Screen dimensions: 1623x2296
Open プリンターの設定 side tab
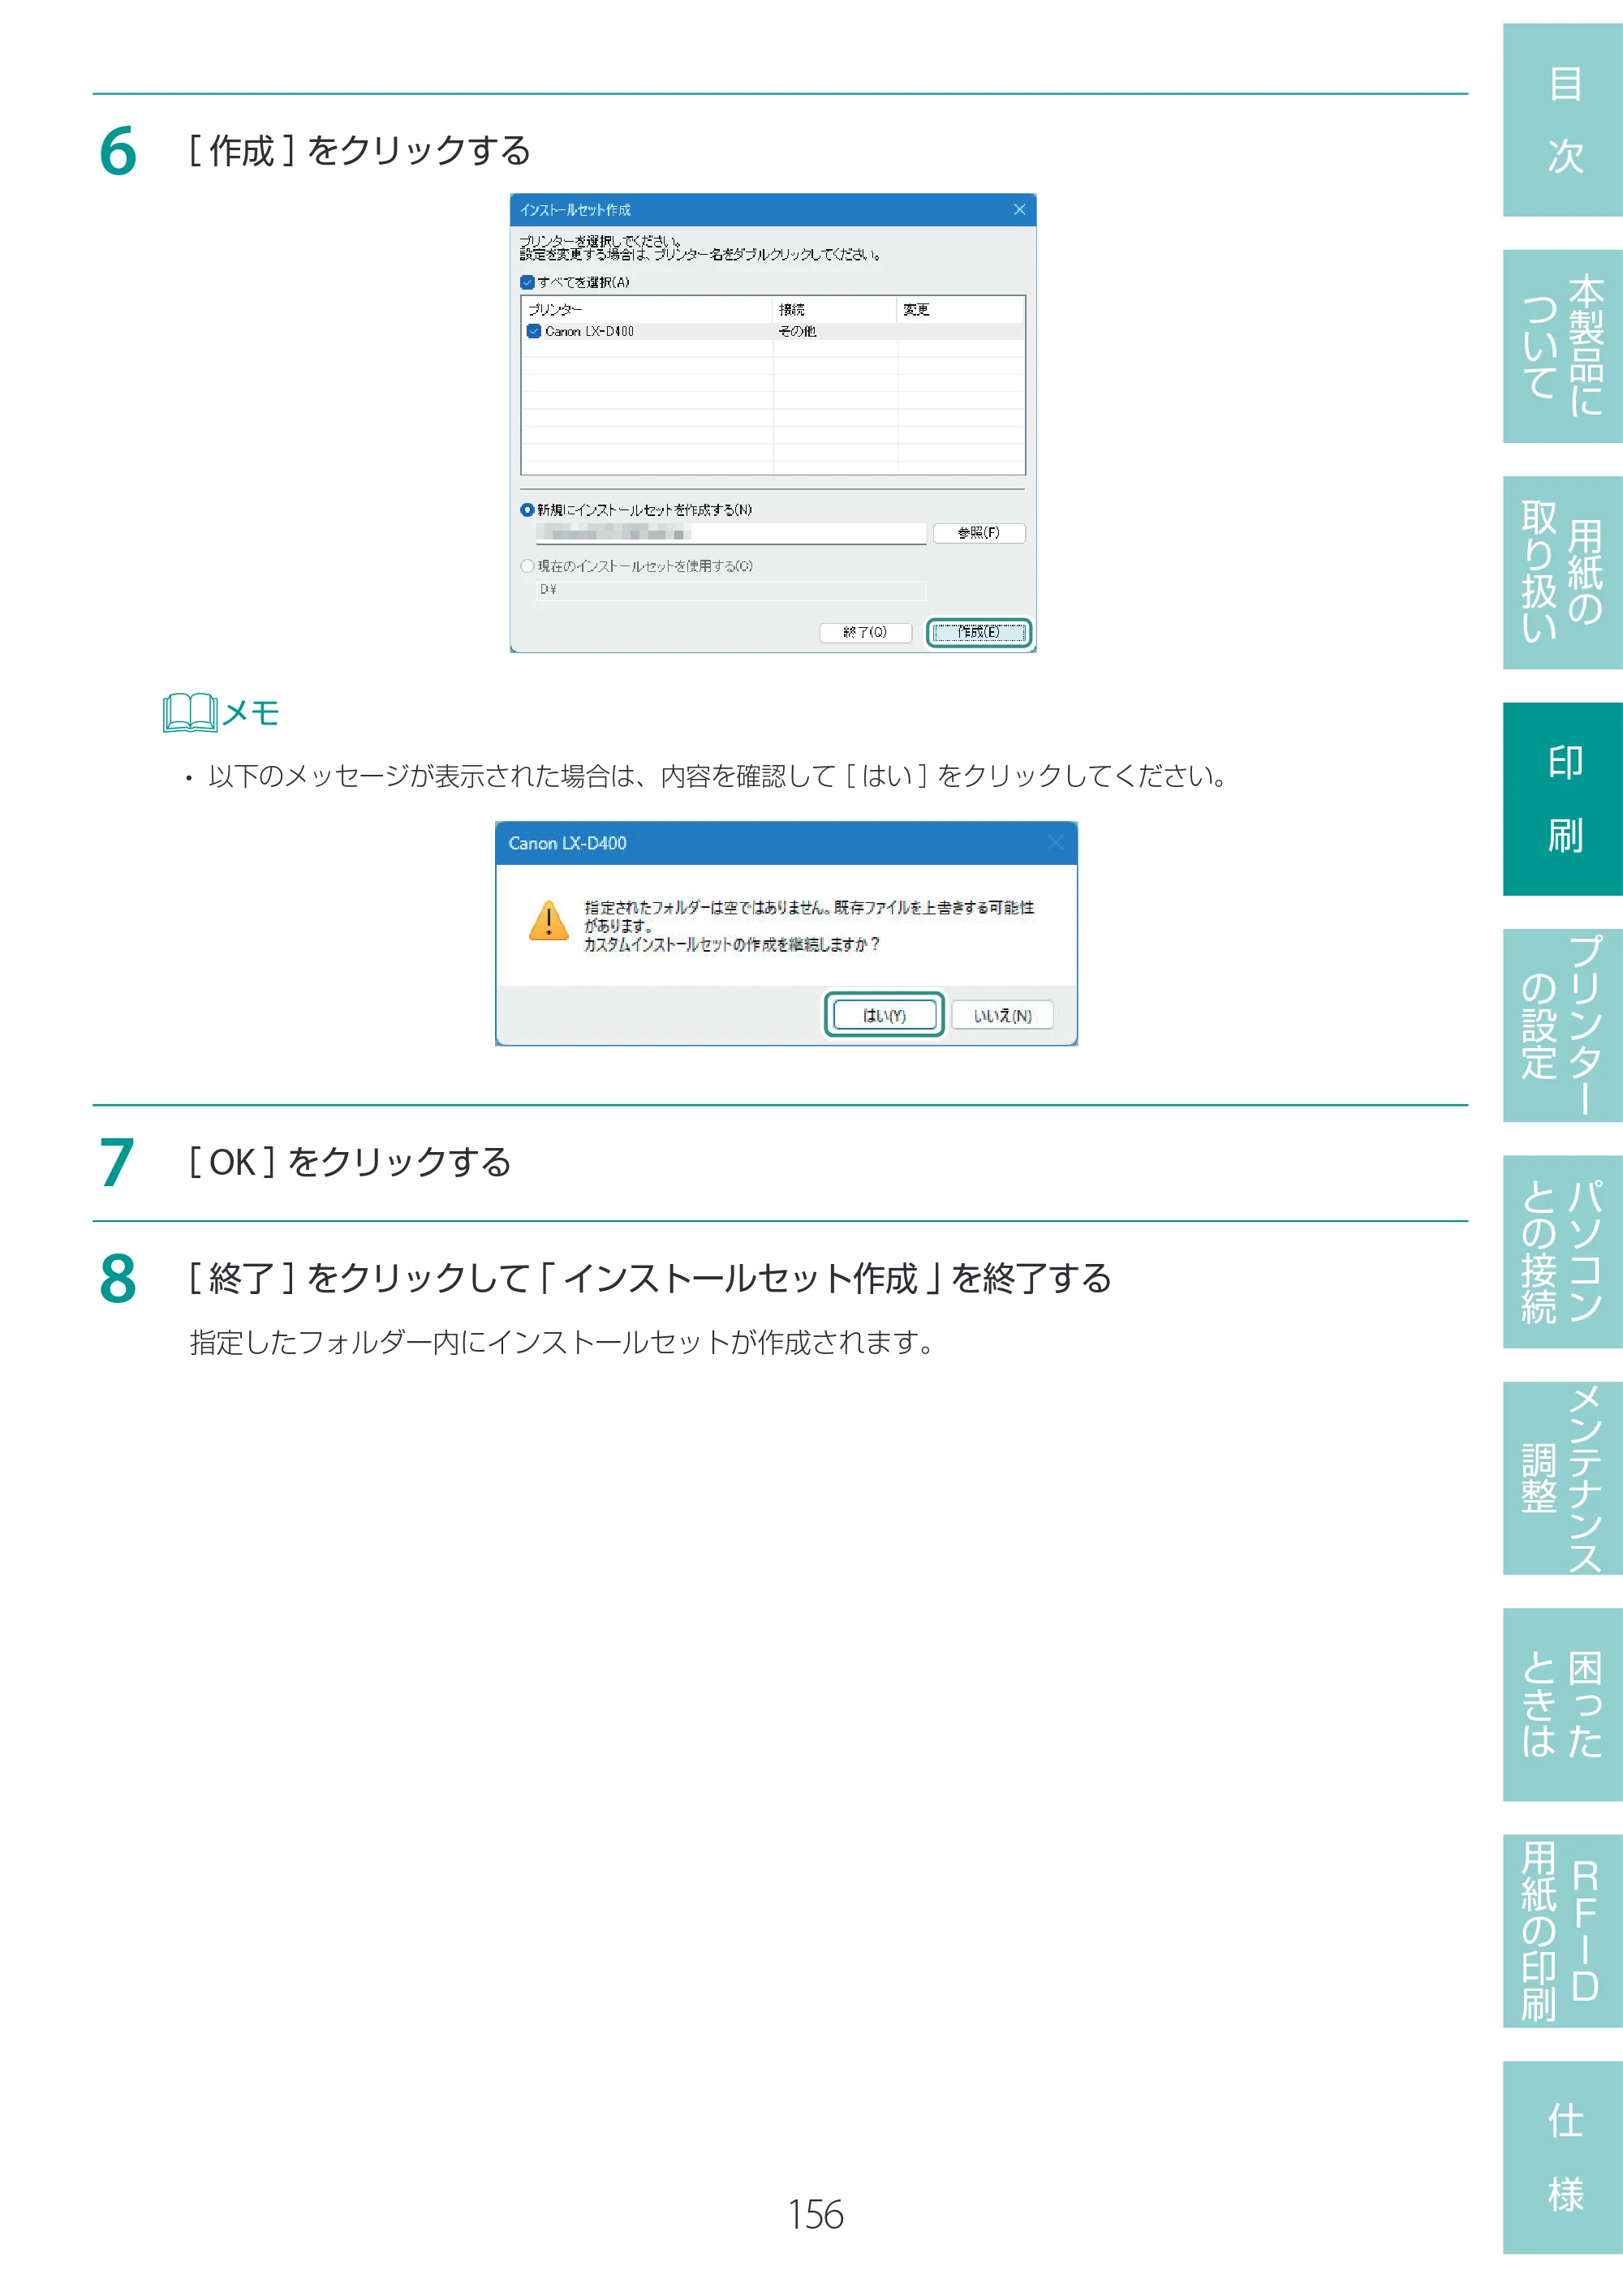pyautogui.click(x=1562, y=1025)
